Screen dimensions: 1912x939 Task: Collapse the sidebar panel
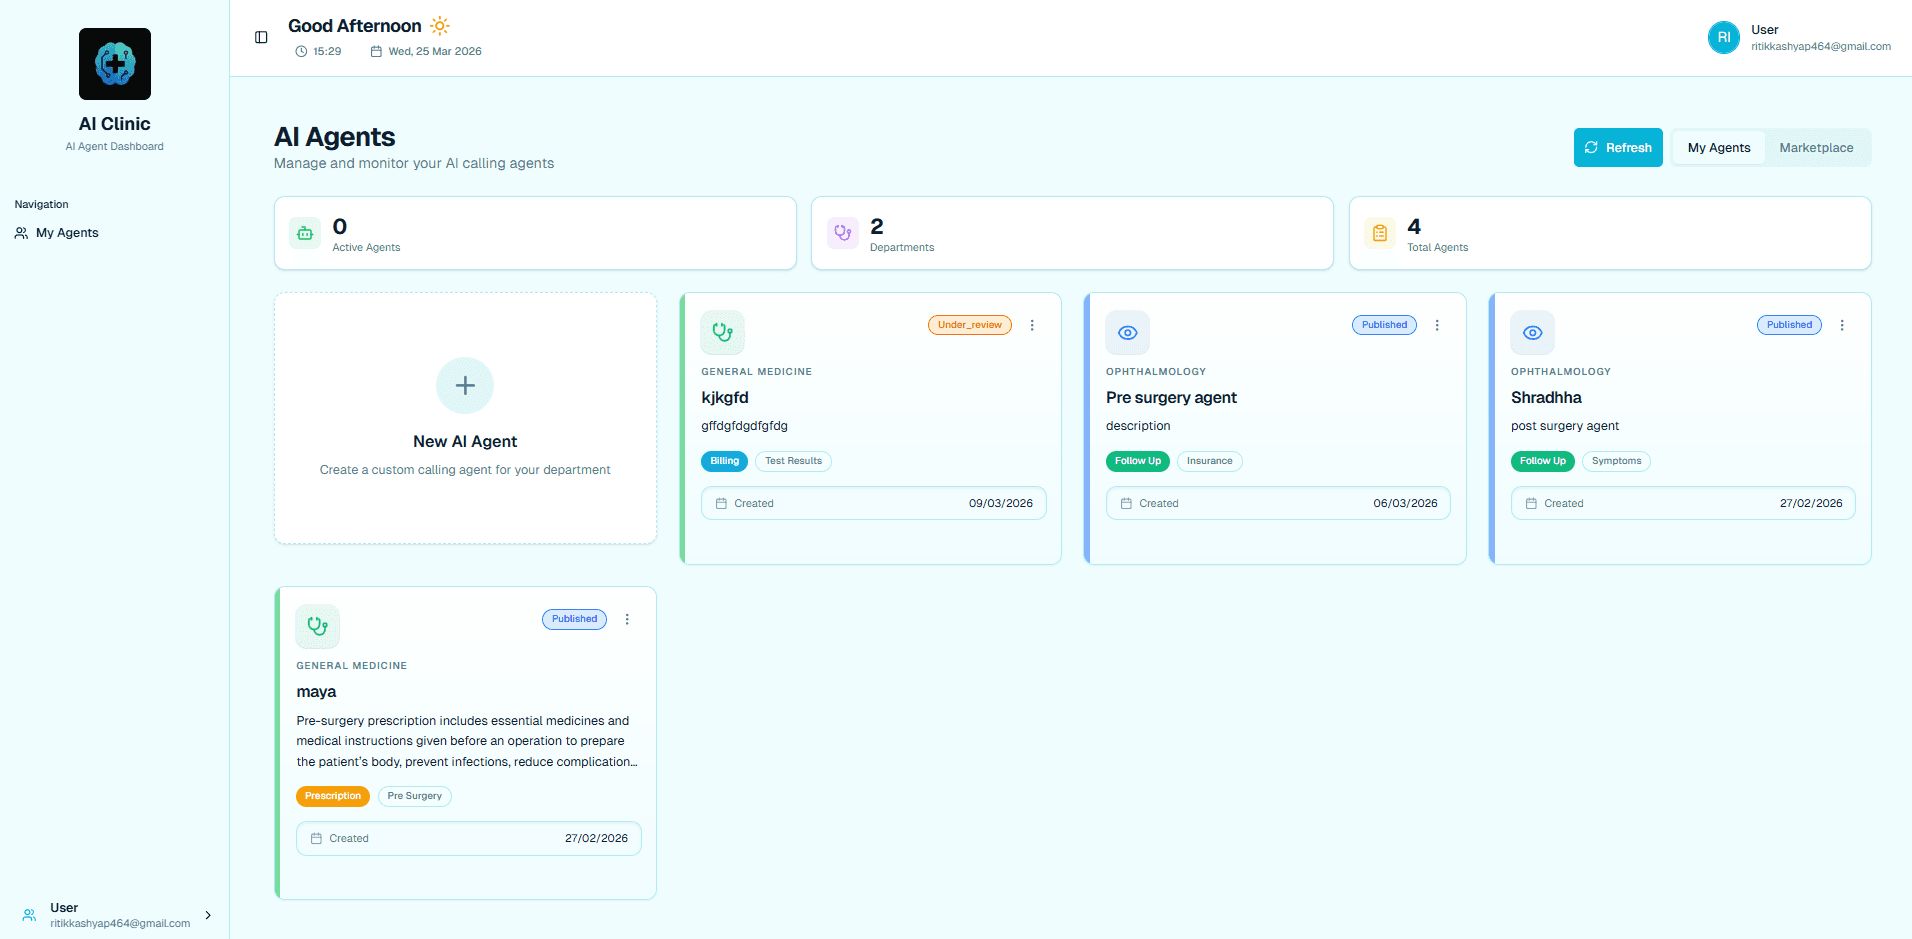[261, 37]
